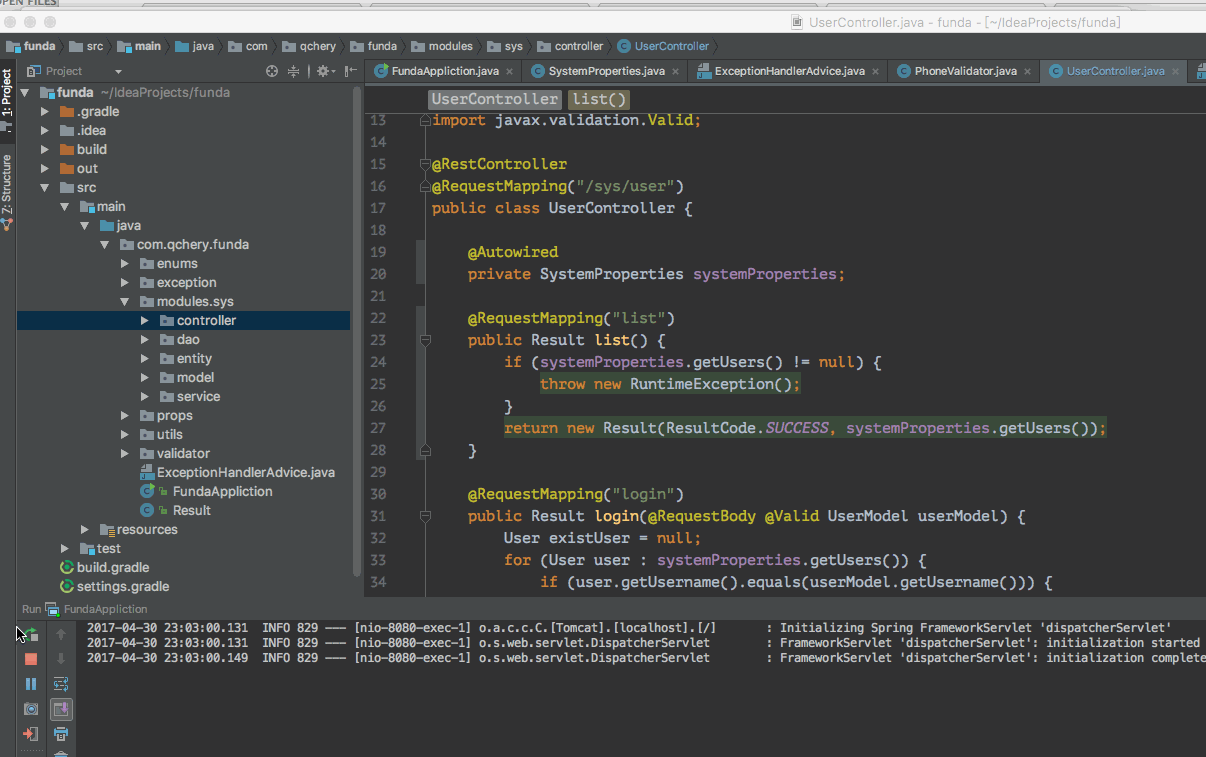Expand the out folder
Screen dimensions: 1206x757
[x=45, y=168]
